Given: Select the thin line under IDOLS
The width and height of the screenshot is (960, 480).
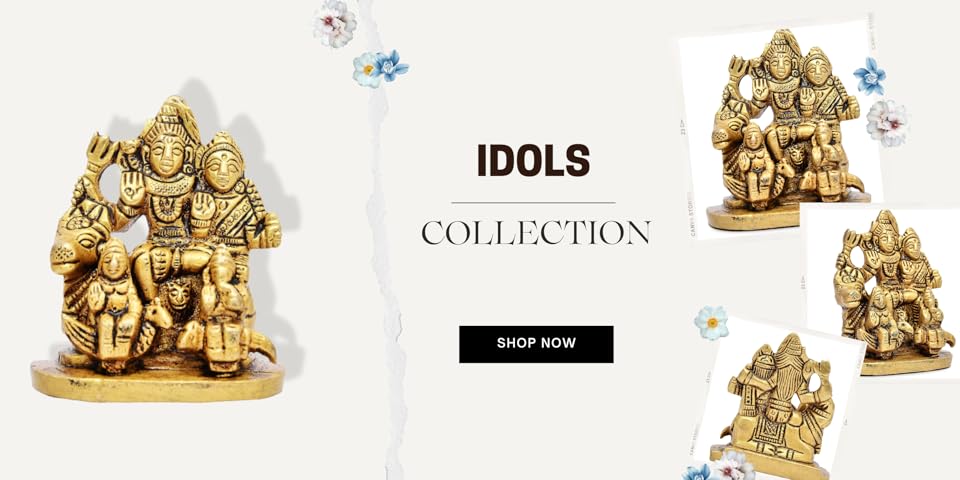Looking at the screenshot, I should tap(533, 203).
